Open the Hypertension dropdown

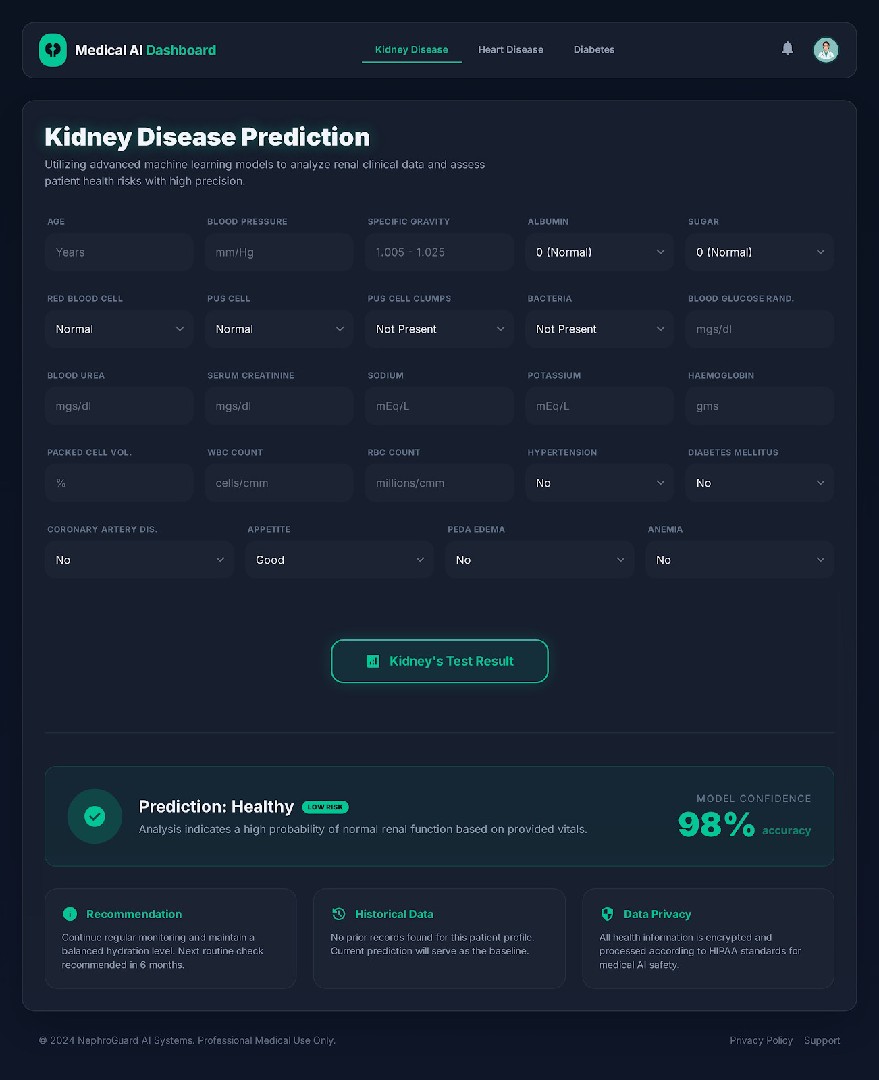(599, 483)
